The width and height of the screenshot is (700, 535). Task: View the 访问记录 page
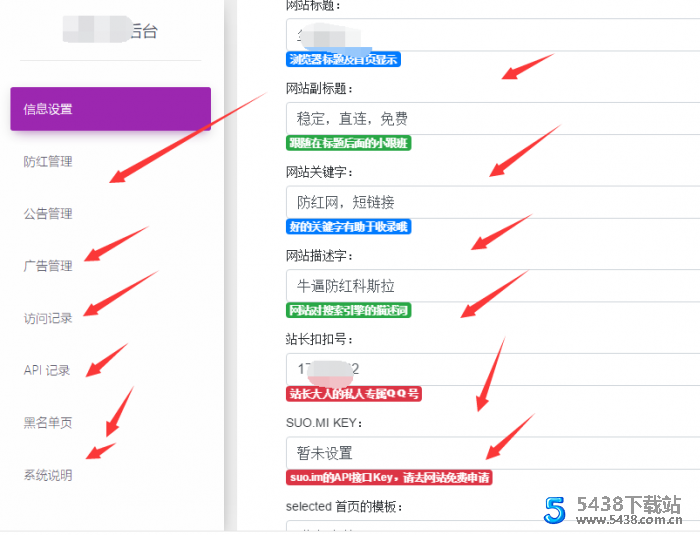48,318
